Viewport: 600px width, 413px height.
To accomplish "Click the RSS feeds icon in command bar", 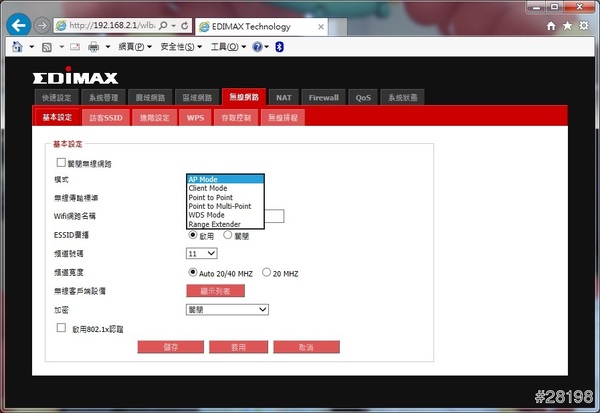I will pos(47,47).
